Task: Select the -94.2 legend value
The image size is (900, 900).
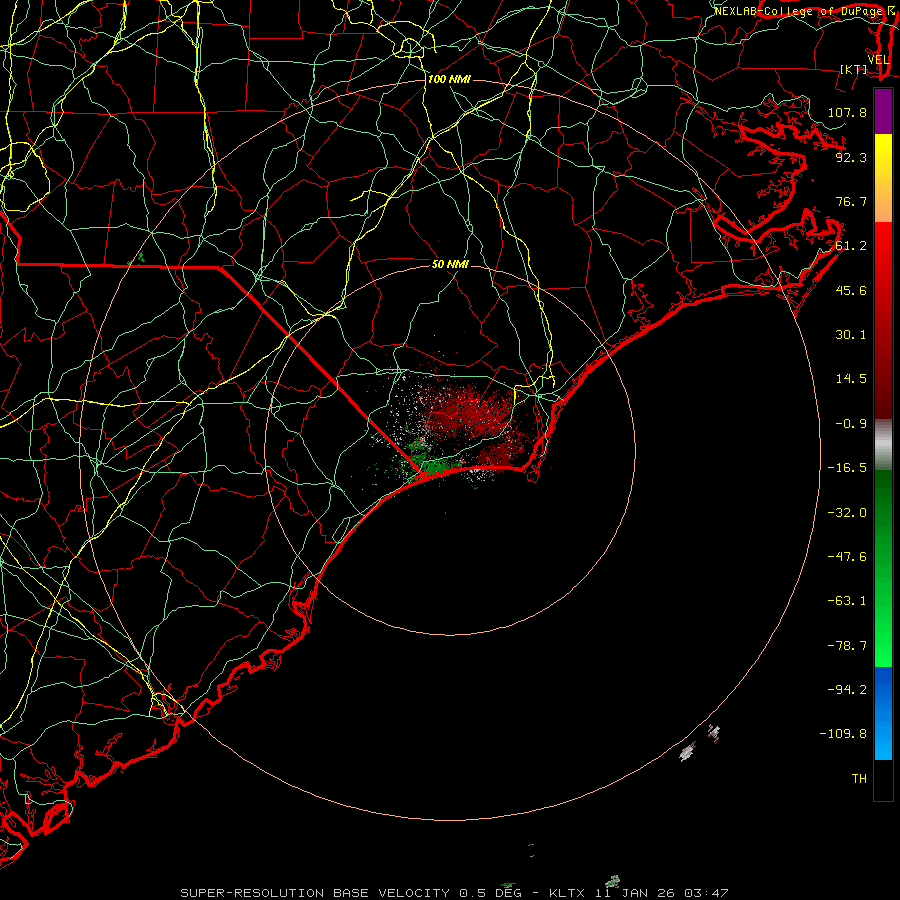Action: coord(847,690)
